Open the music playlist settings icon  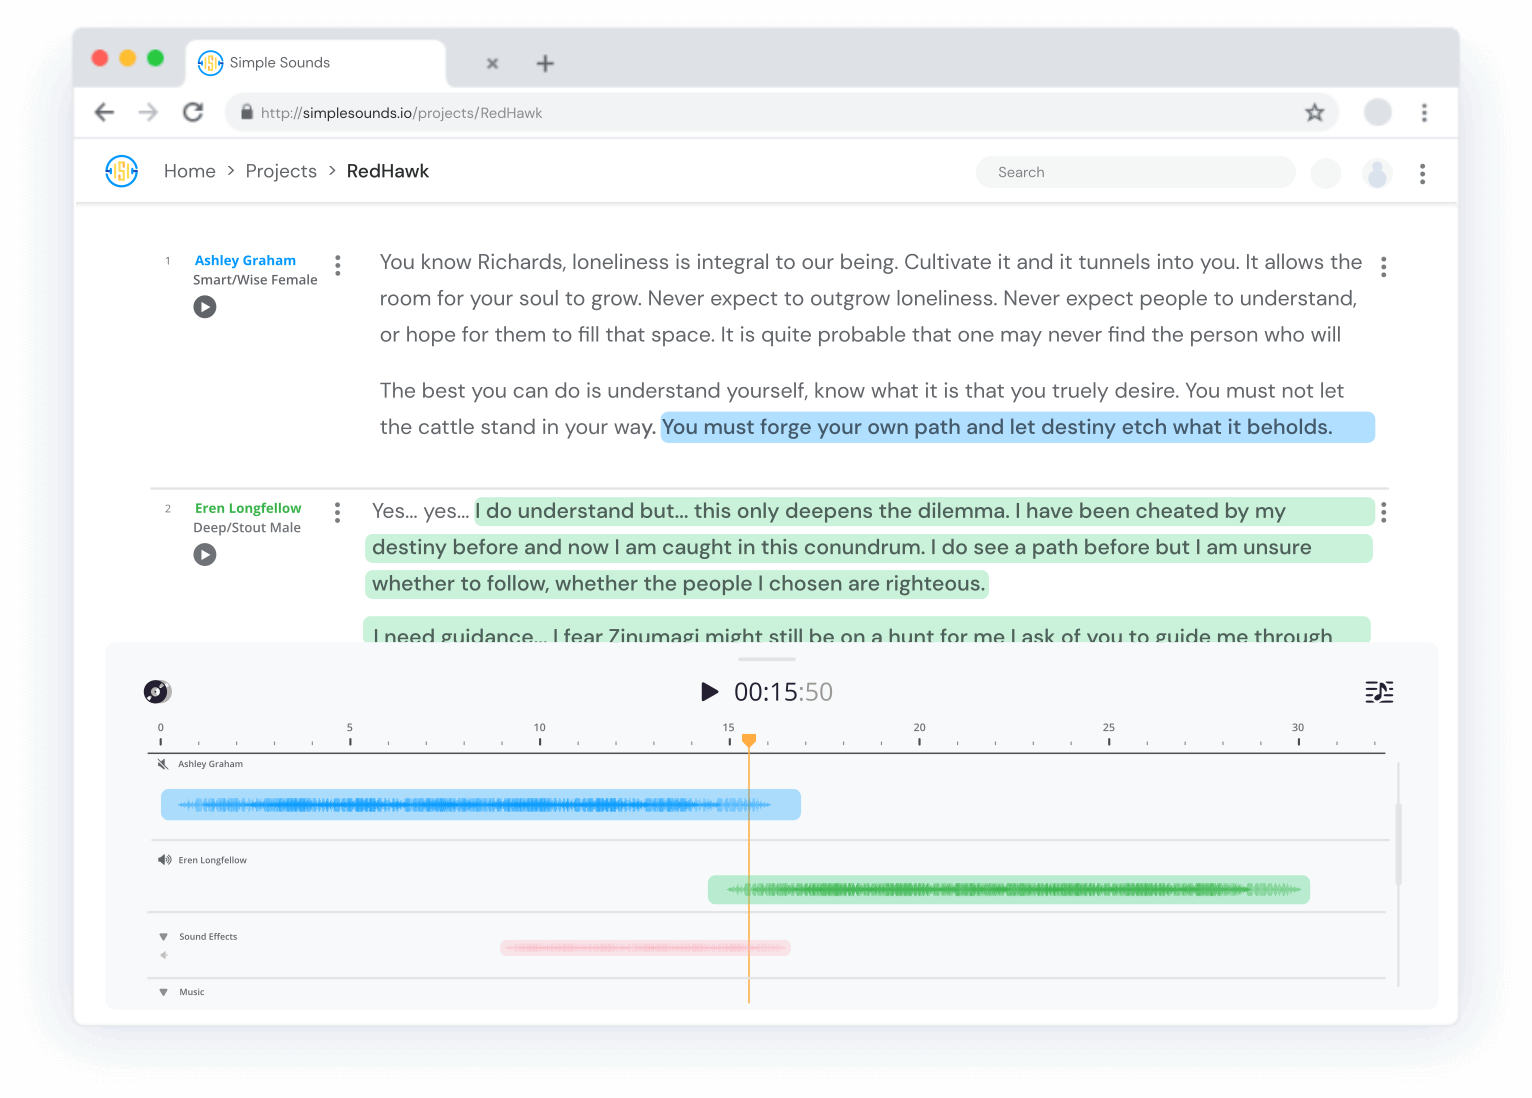pyautogui.click(x=1379, y=692)
